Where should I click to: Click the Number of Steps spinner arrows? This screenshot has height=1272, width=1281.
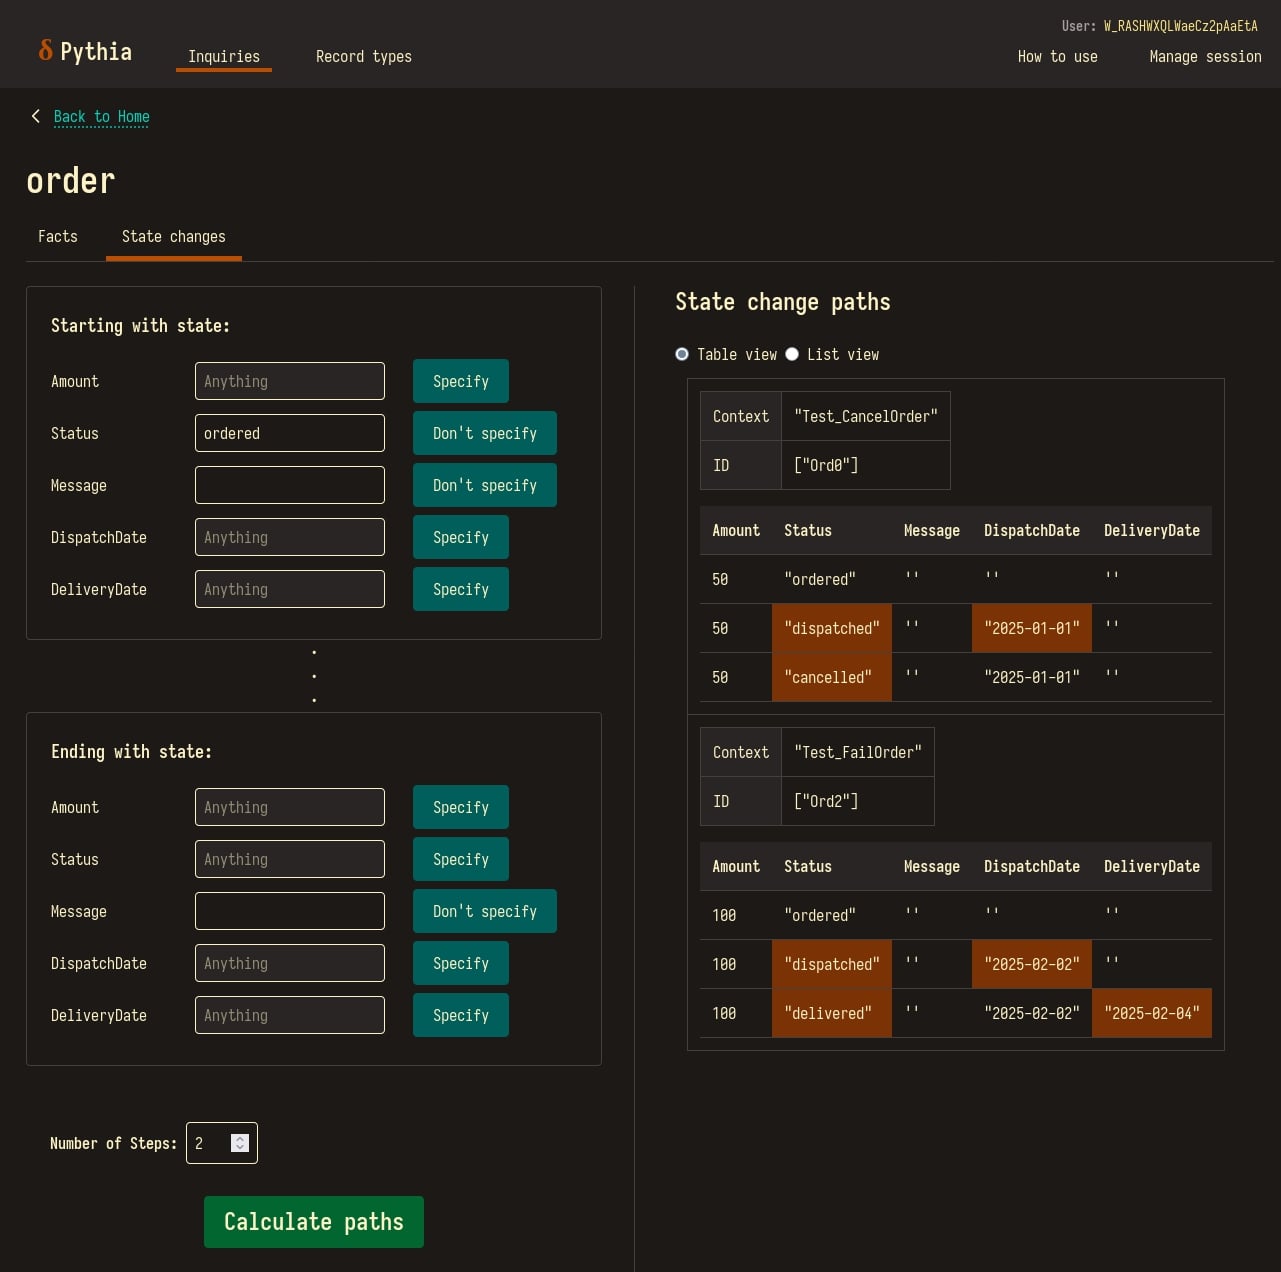(x=240, y=1143)
